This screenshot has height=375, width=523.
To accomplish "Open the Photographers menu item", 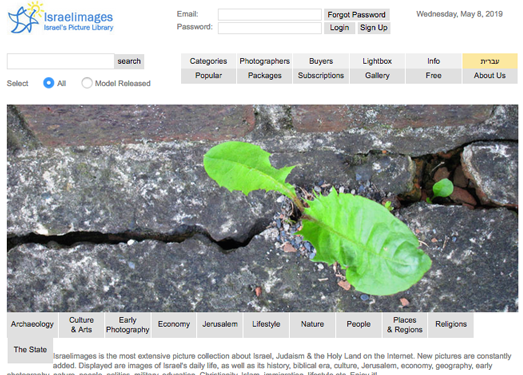I will (x=265, y=61).
